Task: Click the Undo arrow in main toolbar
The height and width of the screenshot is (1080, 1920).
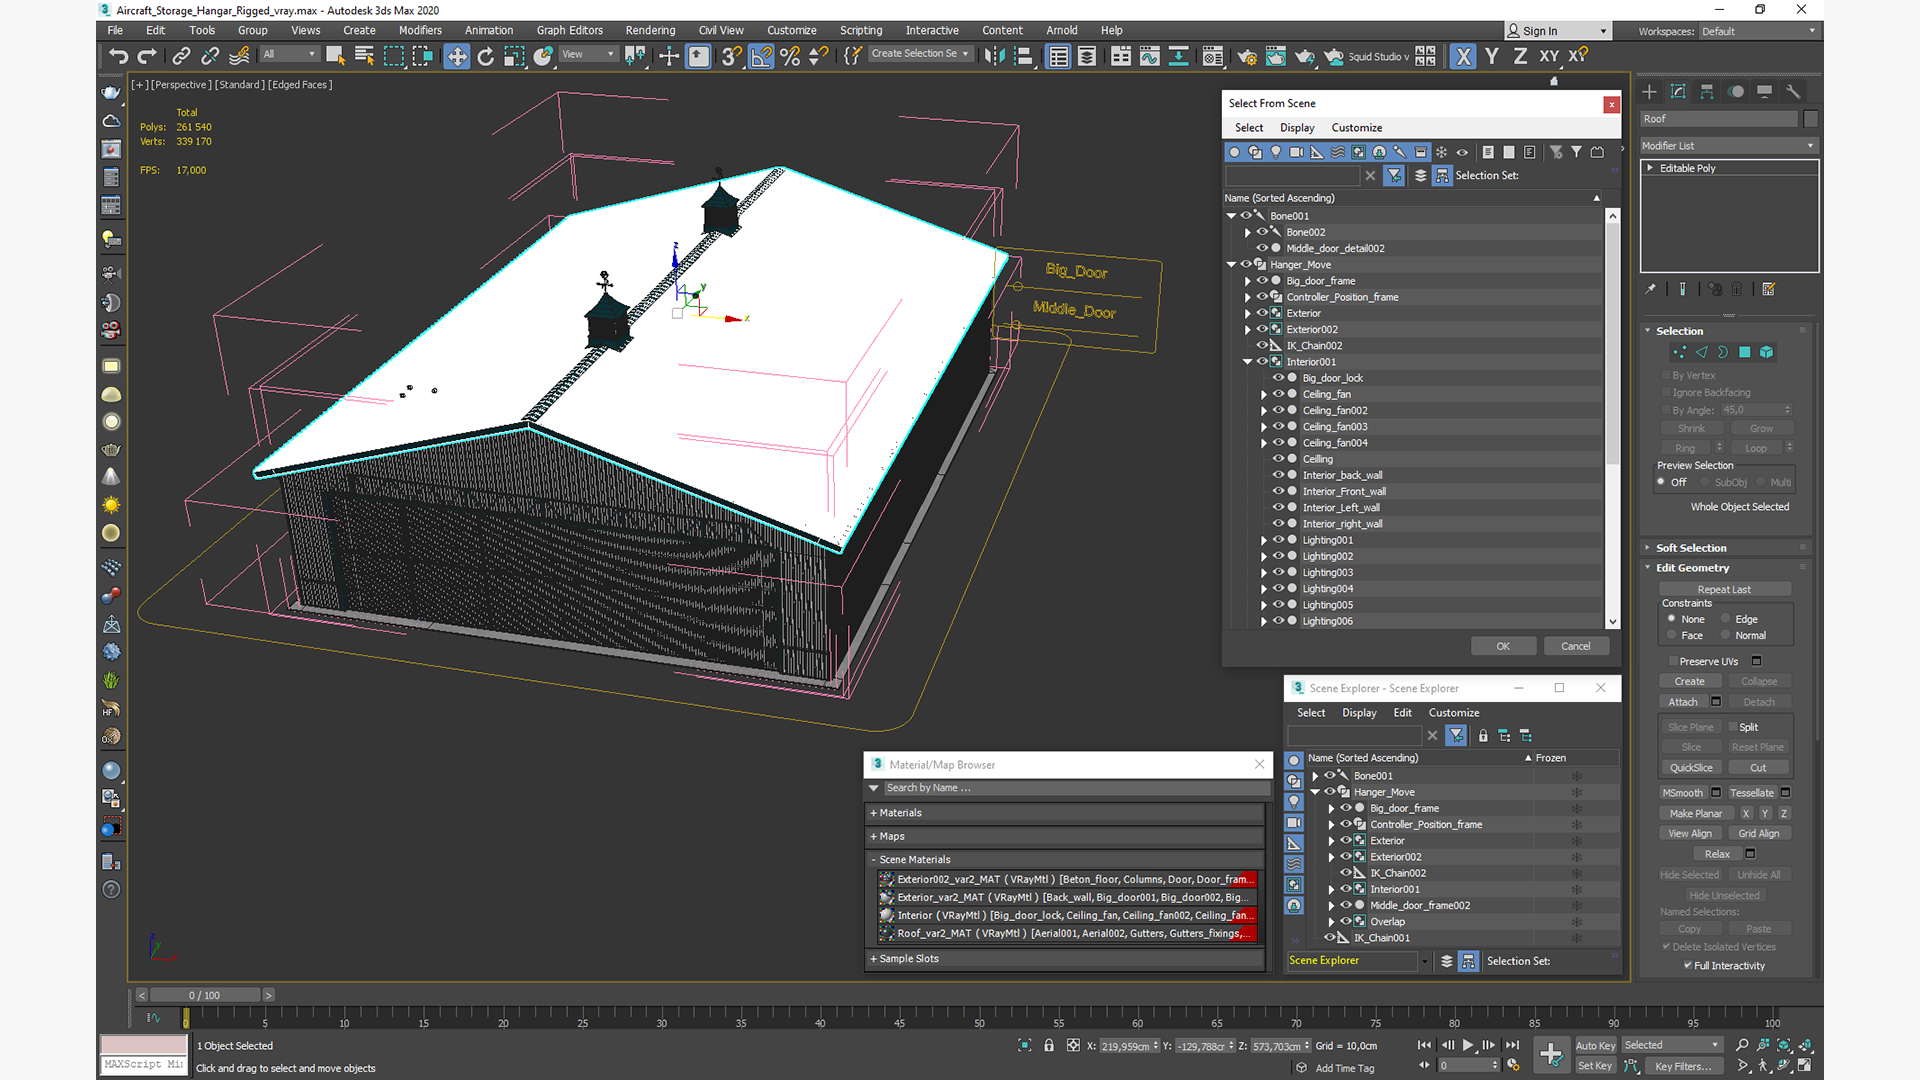Action: pos(118,56)
